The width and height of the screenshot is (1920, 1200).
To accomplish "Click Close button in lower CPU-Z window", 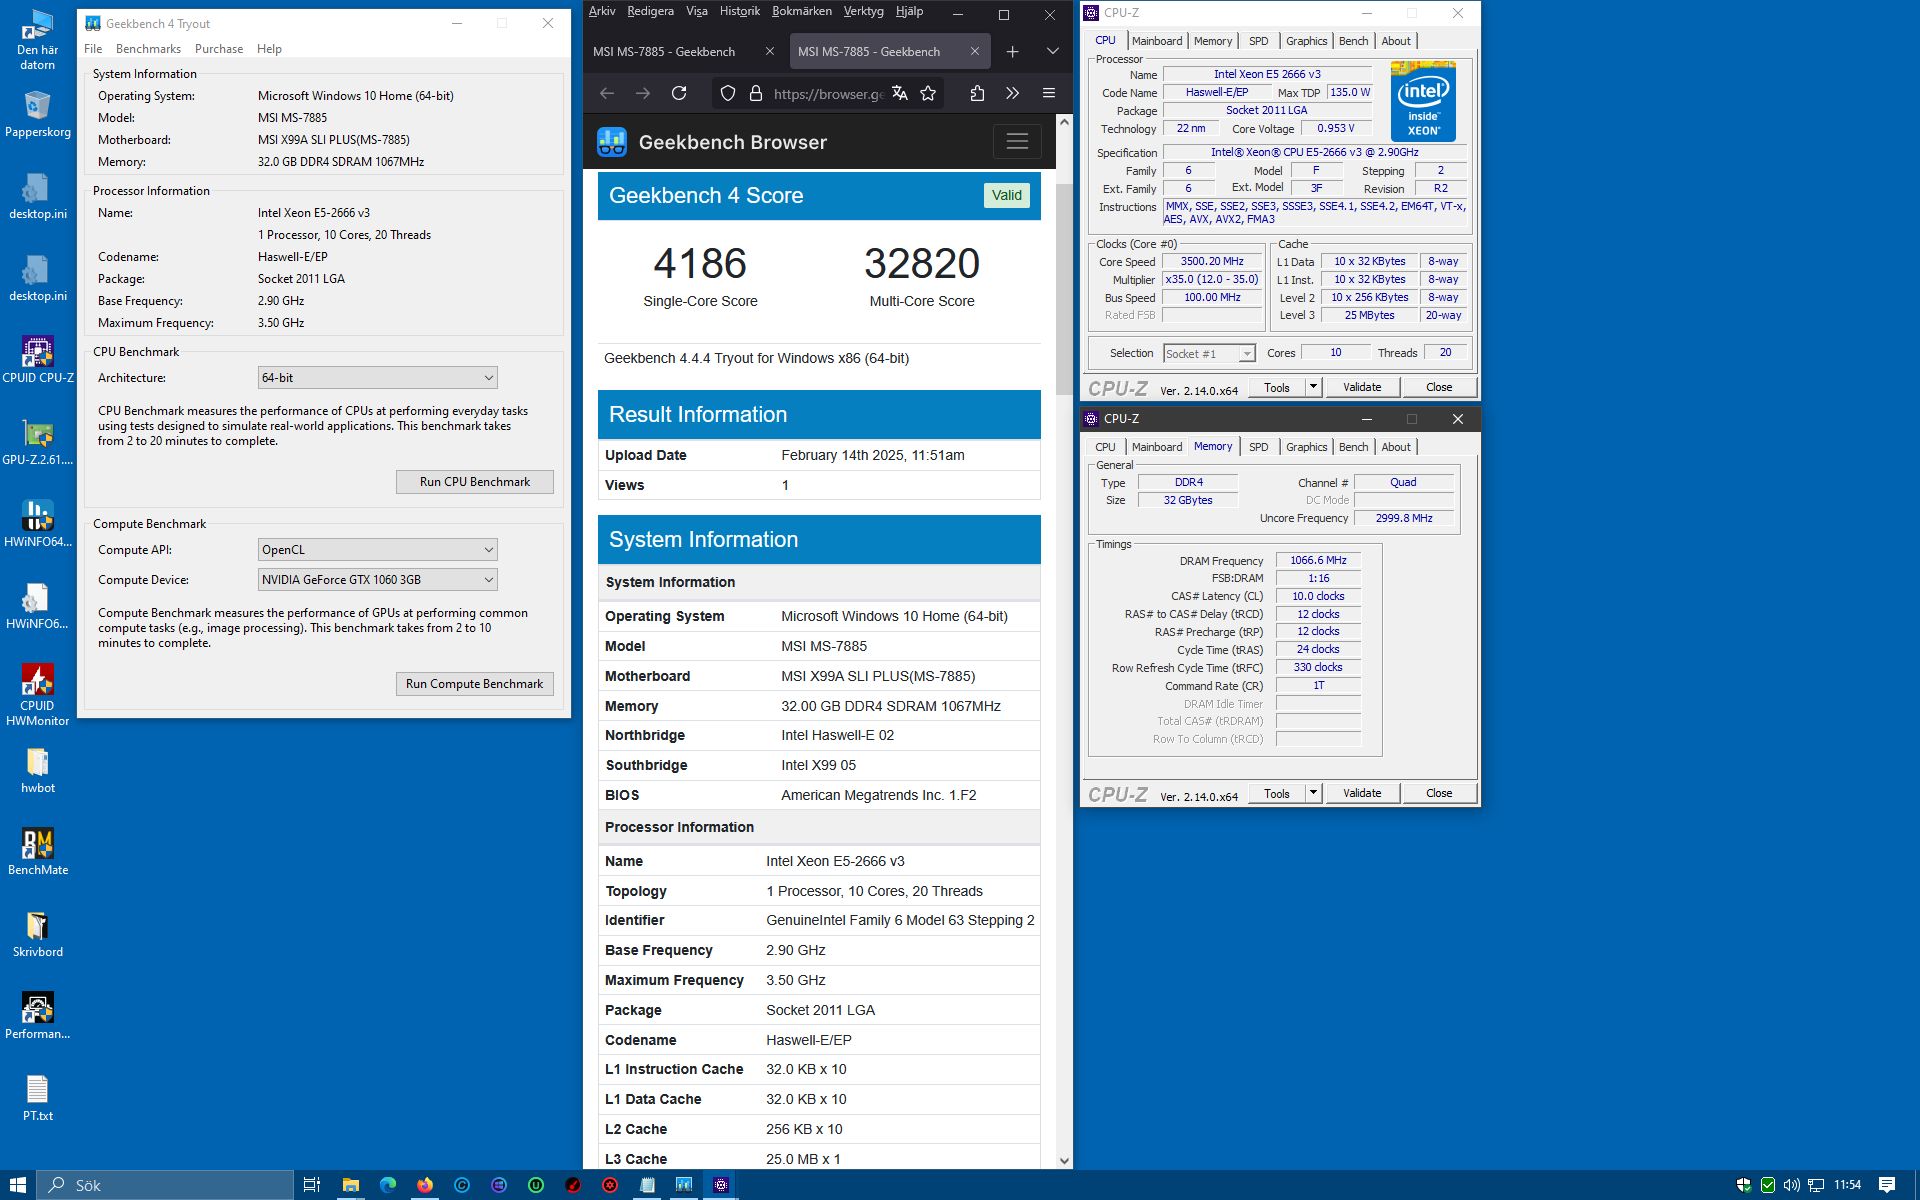I will click(x=1439, y=793).
